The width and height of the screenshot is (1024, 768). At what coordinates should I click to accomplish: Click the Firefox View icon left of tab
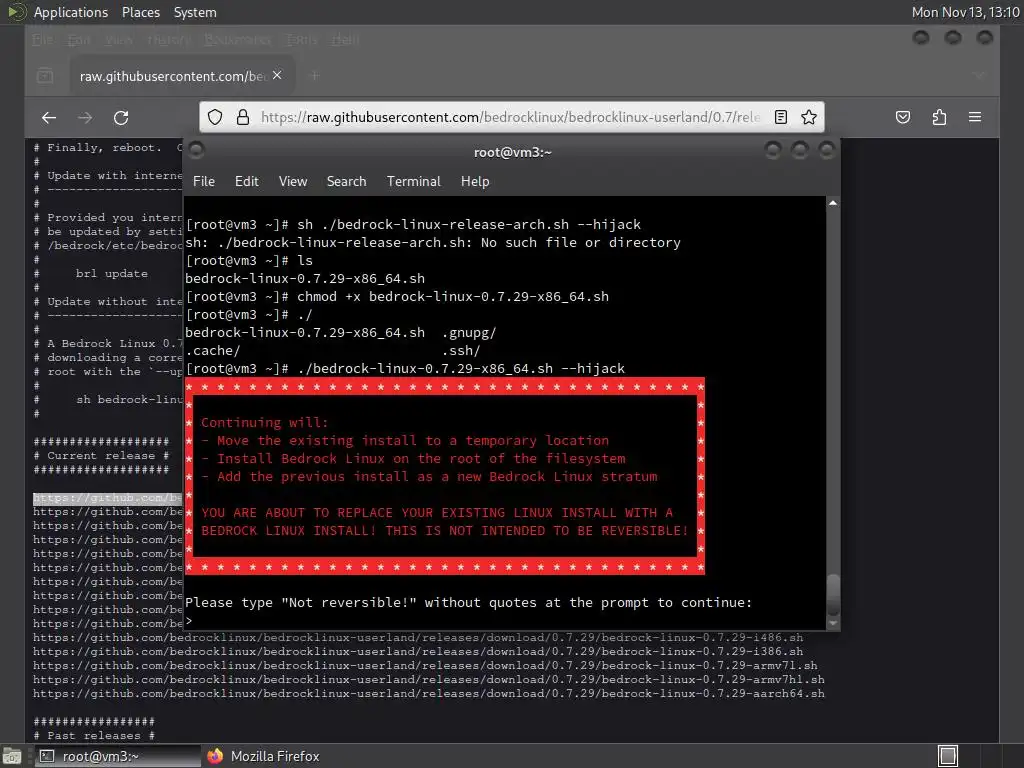pos(45,76)
